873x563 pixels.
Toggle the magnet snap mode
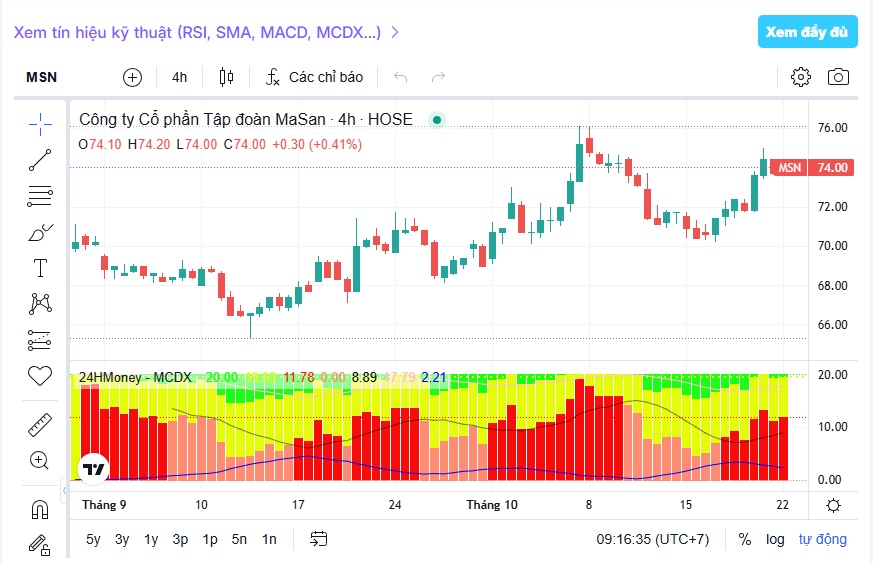click(x=40, y=510)
